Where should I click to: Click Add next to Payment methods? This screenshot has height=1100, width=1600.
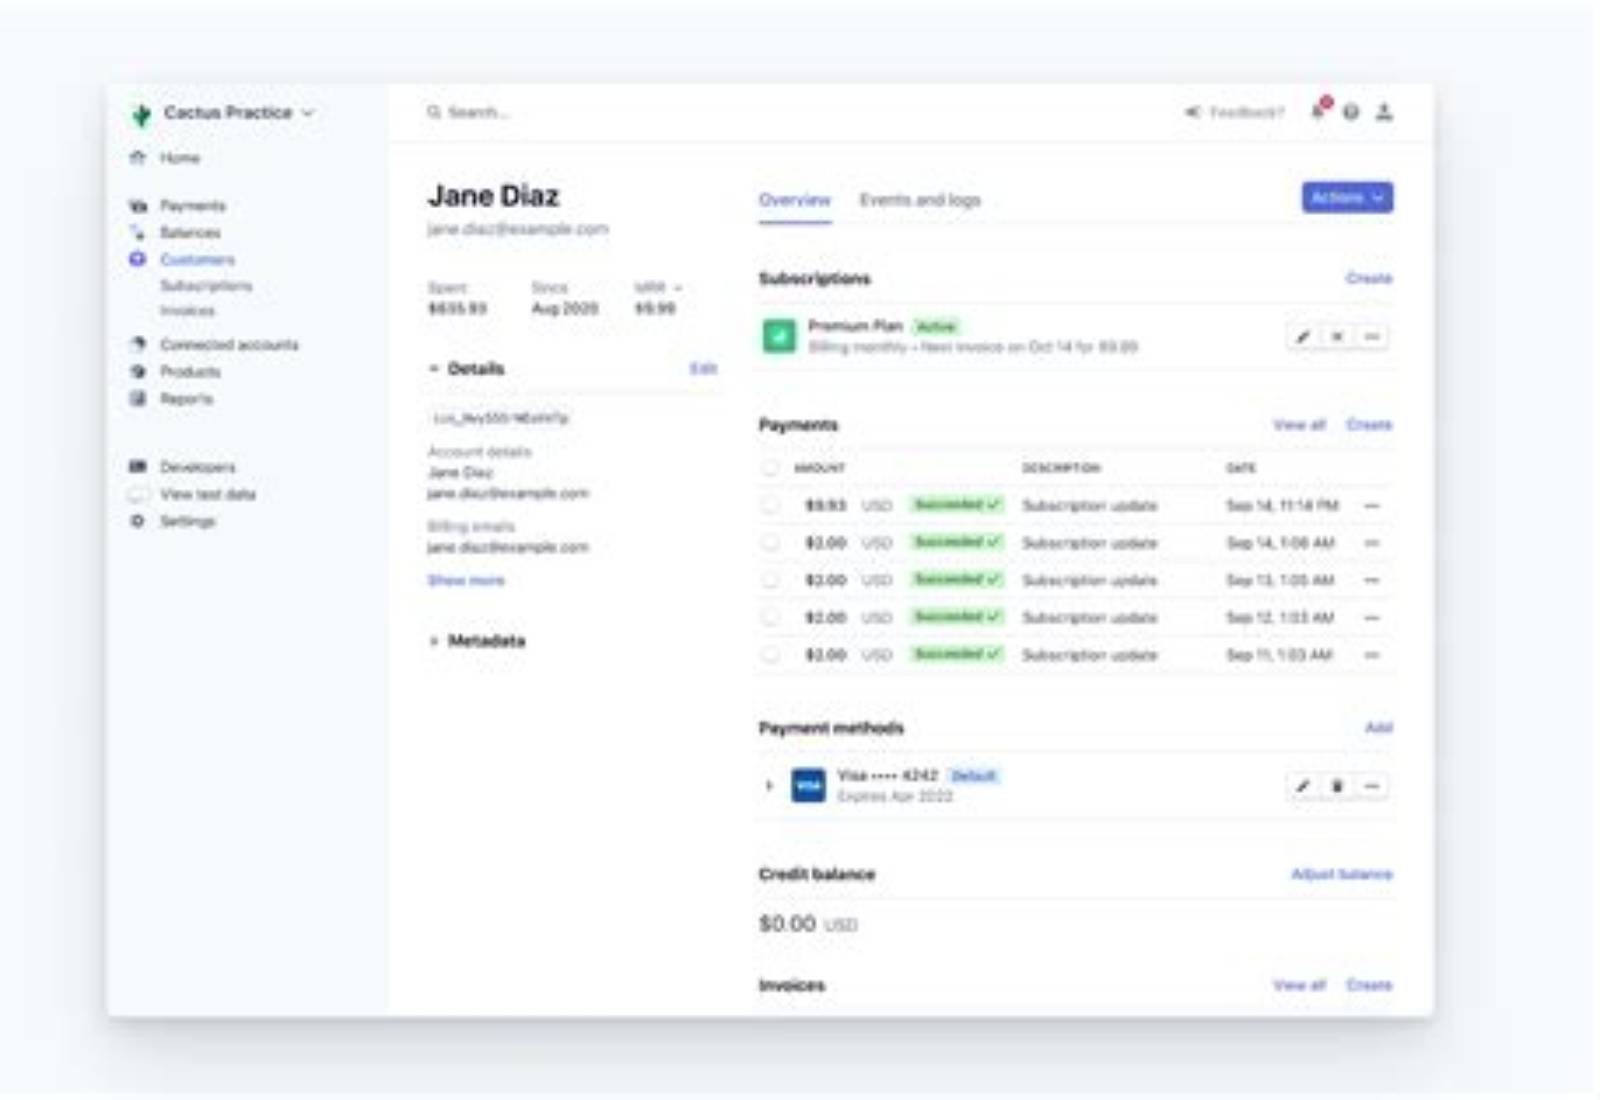[x=1379, y=727]
